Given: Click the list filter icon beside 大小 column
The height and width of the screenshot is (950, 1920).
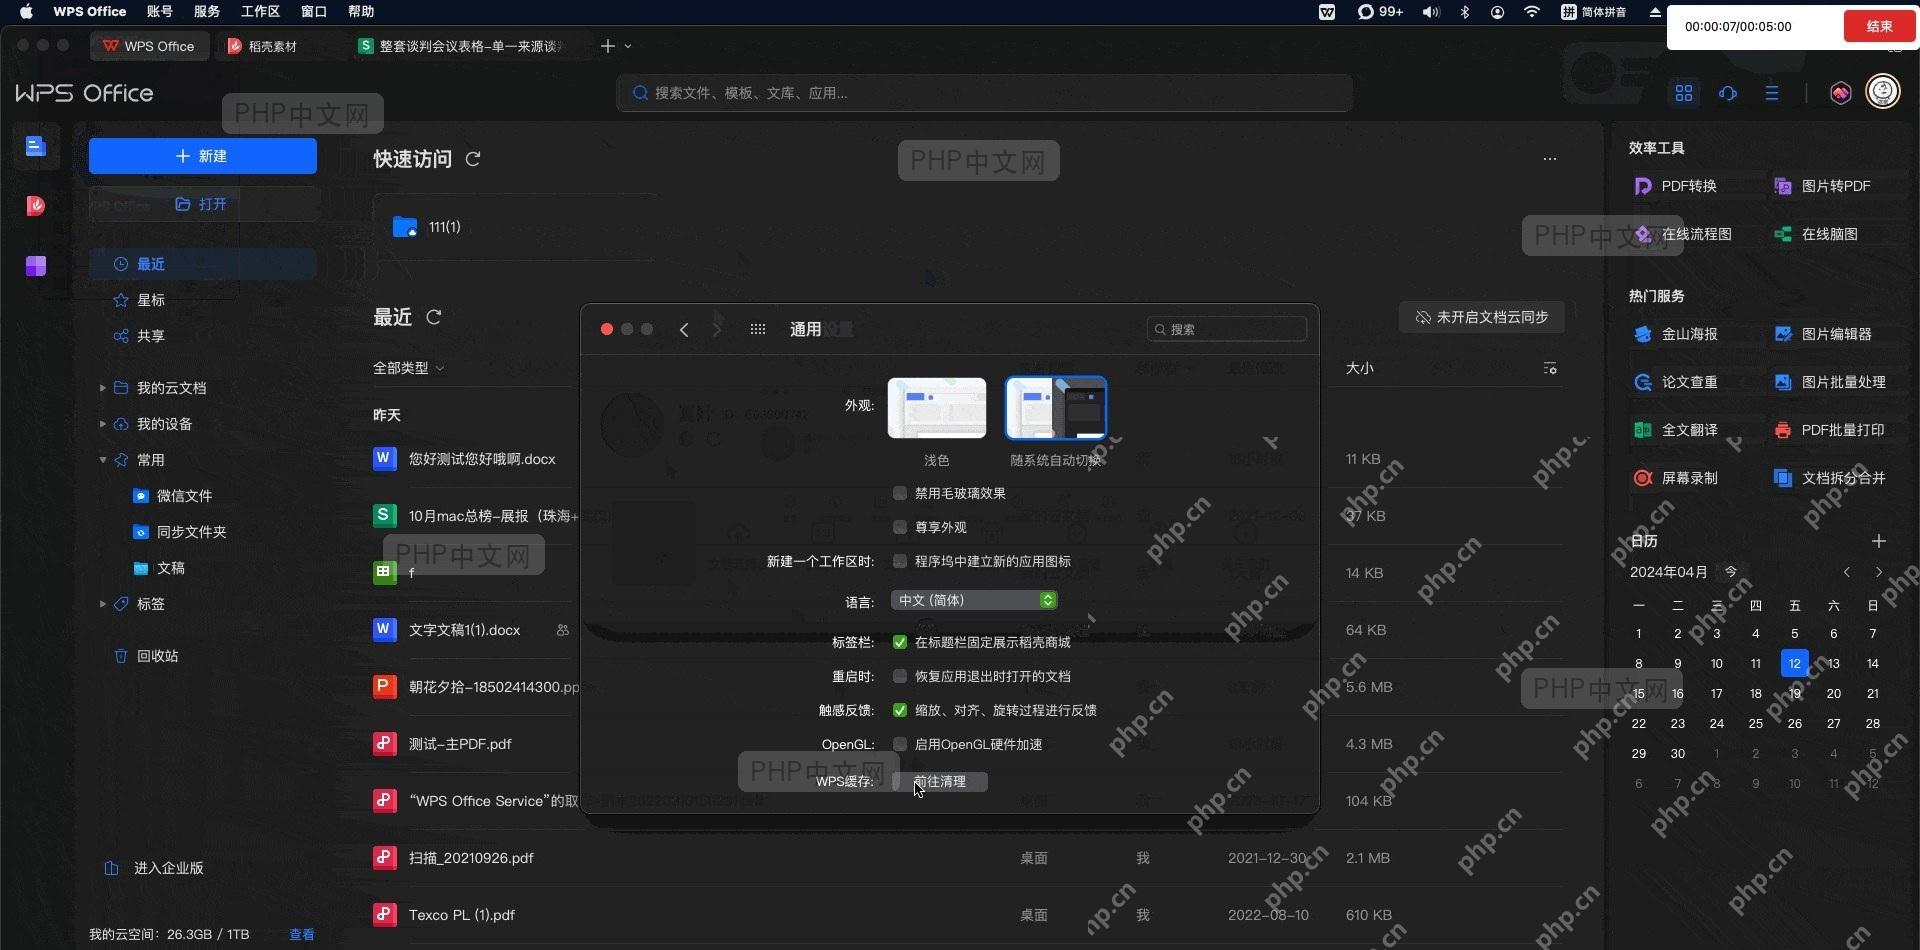Looking at the screenshot, I should (x=1550, y=368).
